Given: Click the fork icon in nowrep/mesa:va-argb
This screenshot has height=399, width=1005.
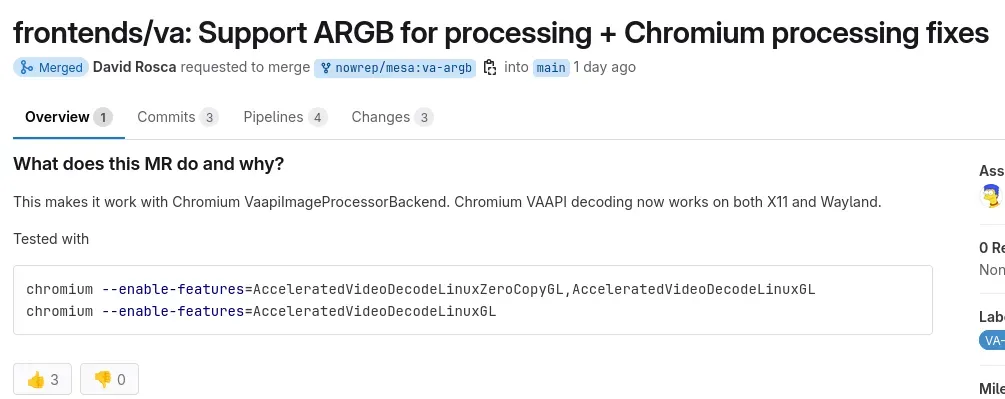Looking at the screenshot, I should point(326,68).
